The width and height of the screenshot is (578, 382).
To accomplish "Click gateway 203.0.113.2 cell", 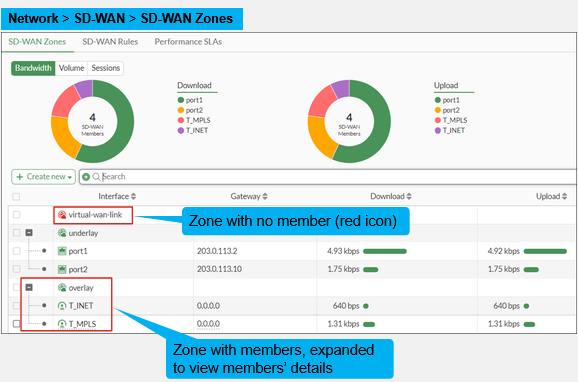I will (x=217, y=251).
